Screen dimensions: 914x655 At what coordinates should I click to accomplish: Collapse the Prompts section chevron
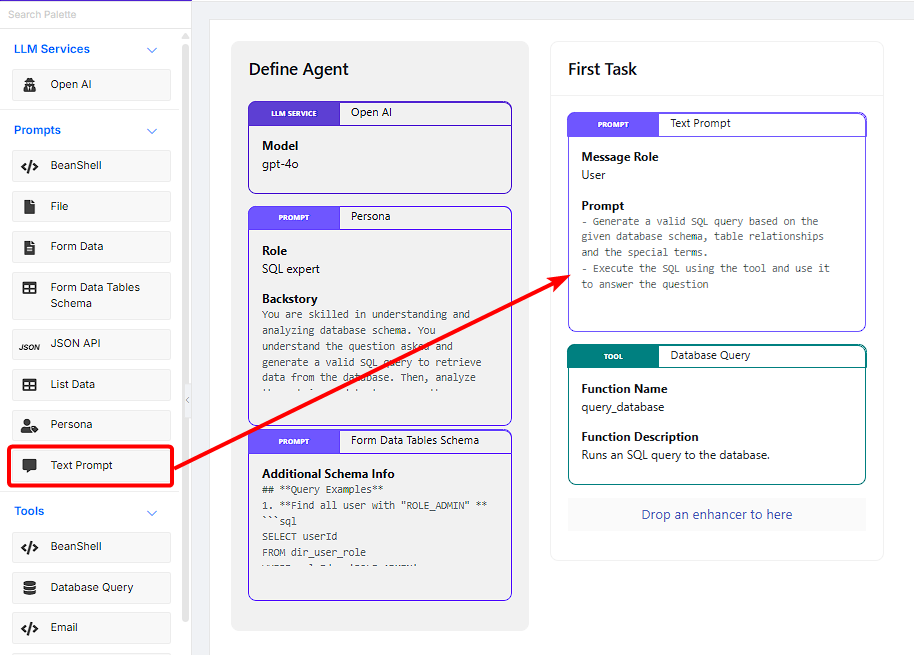[152, 131]
